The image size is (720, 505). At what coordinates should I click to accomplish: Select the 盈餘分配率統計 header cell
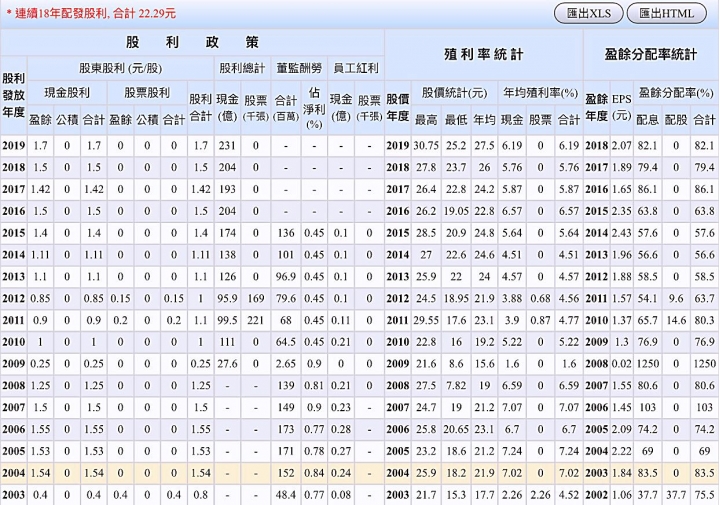coord(651,55)
